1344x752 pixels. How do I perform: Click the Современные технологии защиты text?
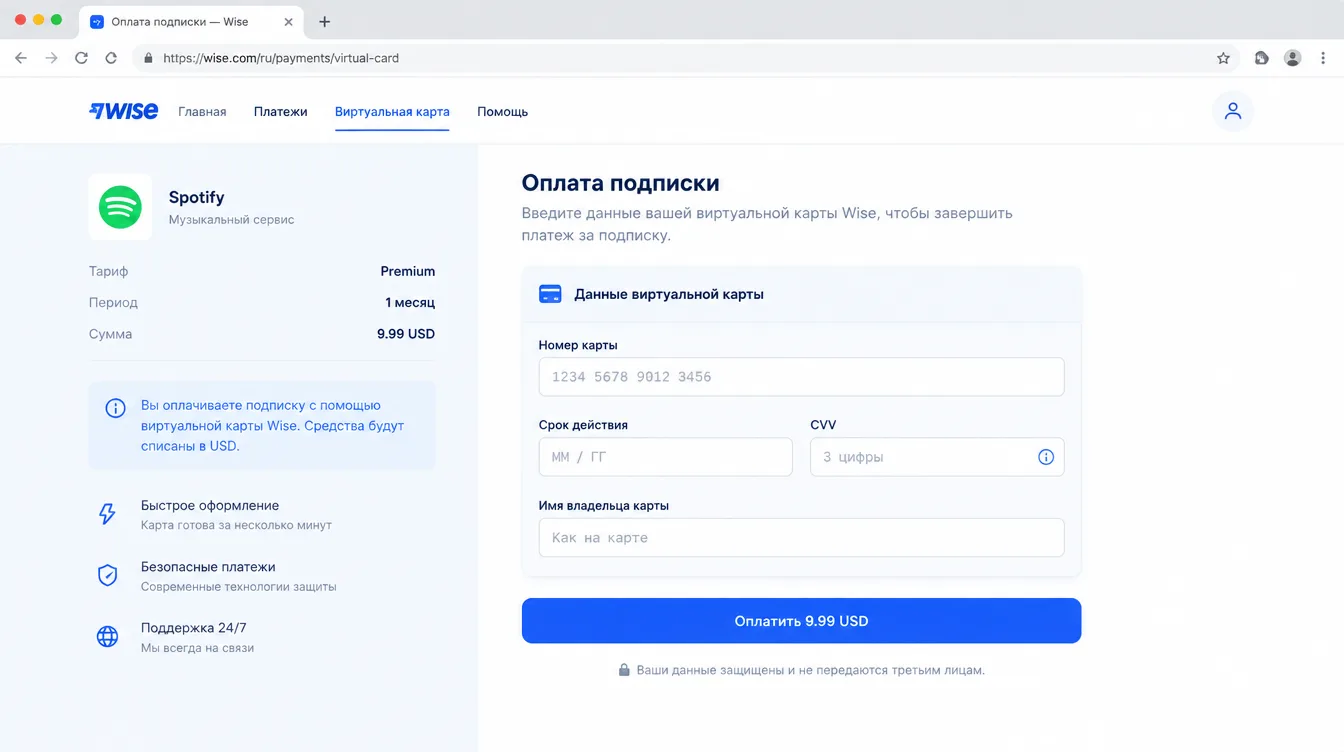[238, 587]
